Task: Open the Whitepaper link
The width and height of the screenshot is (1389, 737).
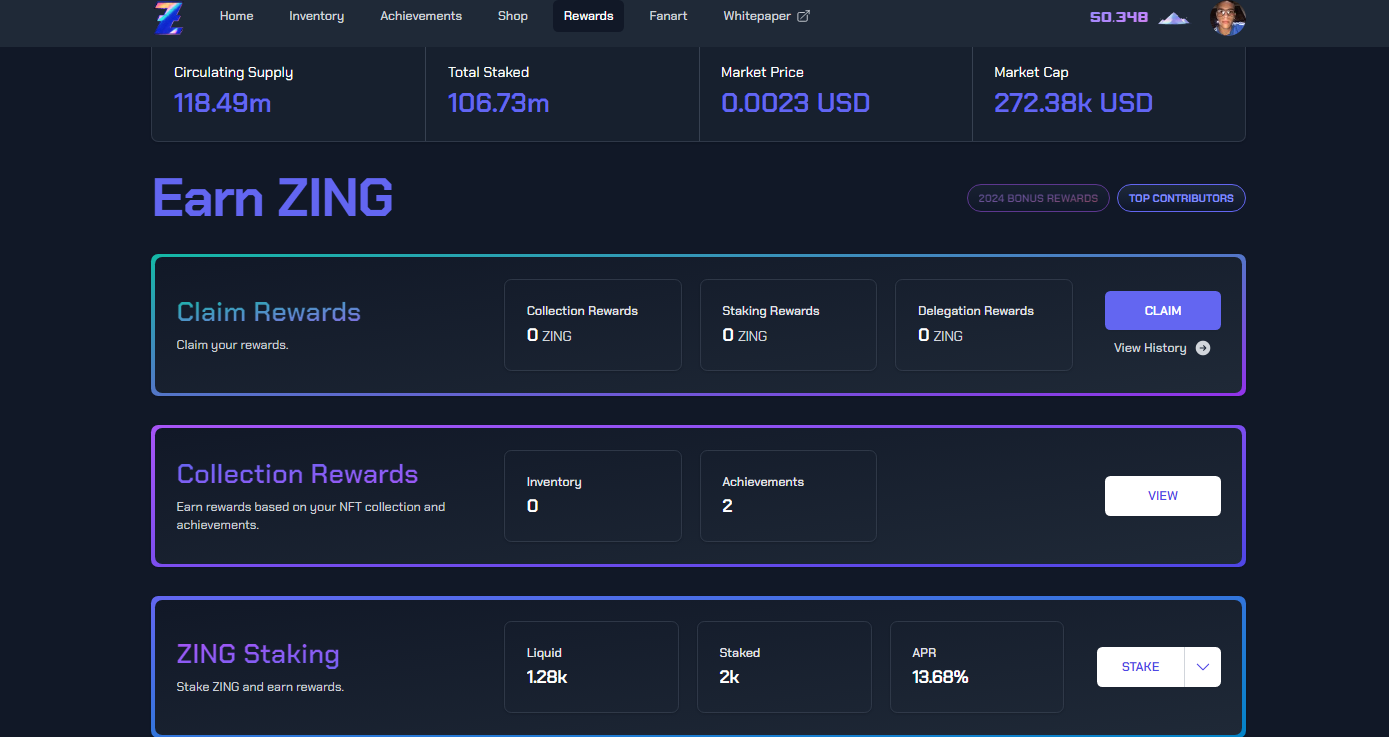Action: [x=766, y=16]
